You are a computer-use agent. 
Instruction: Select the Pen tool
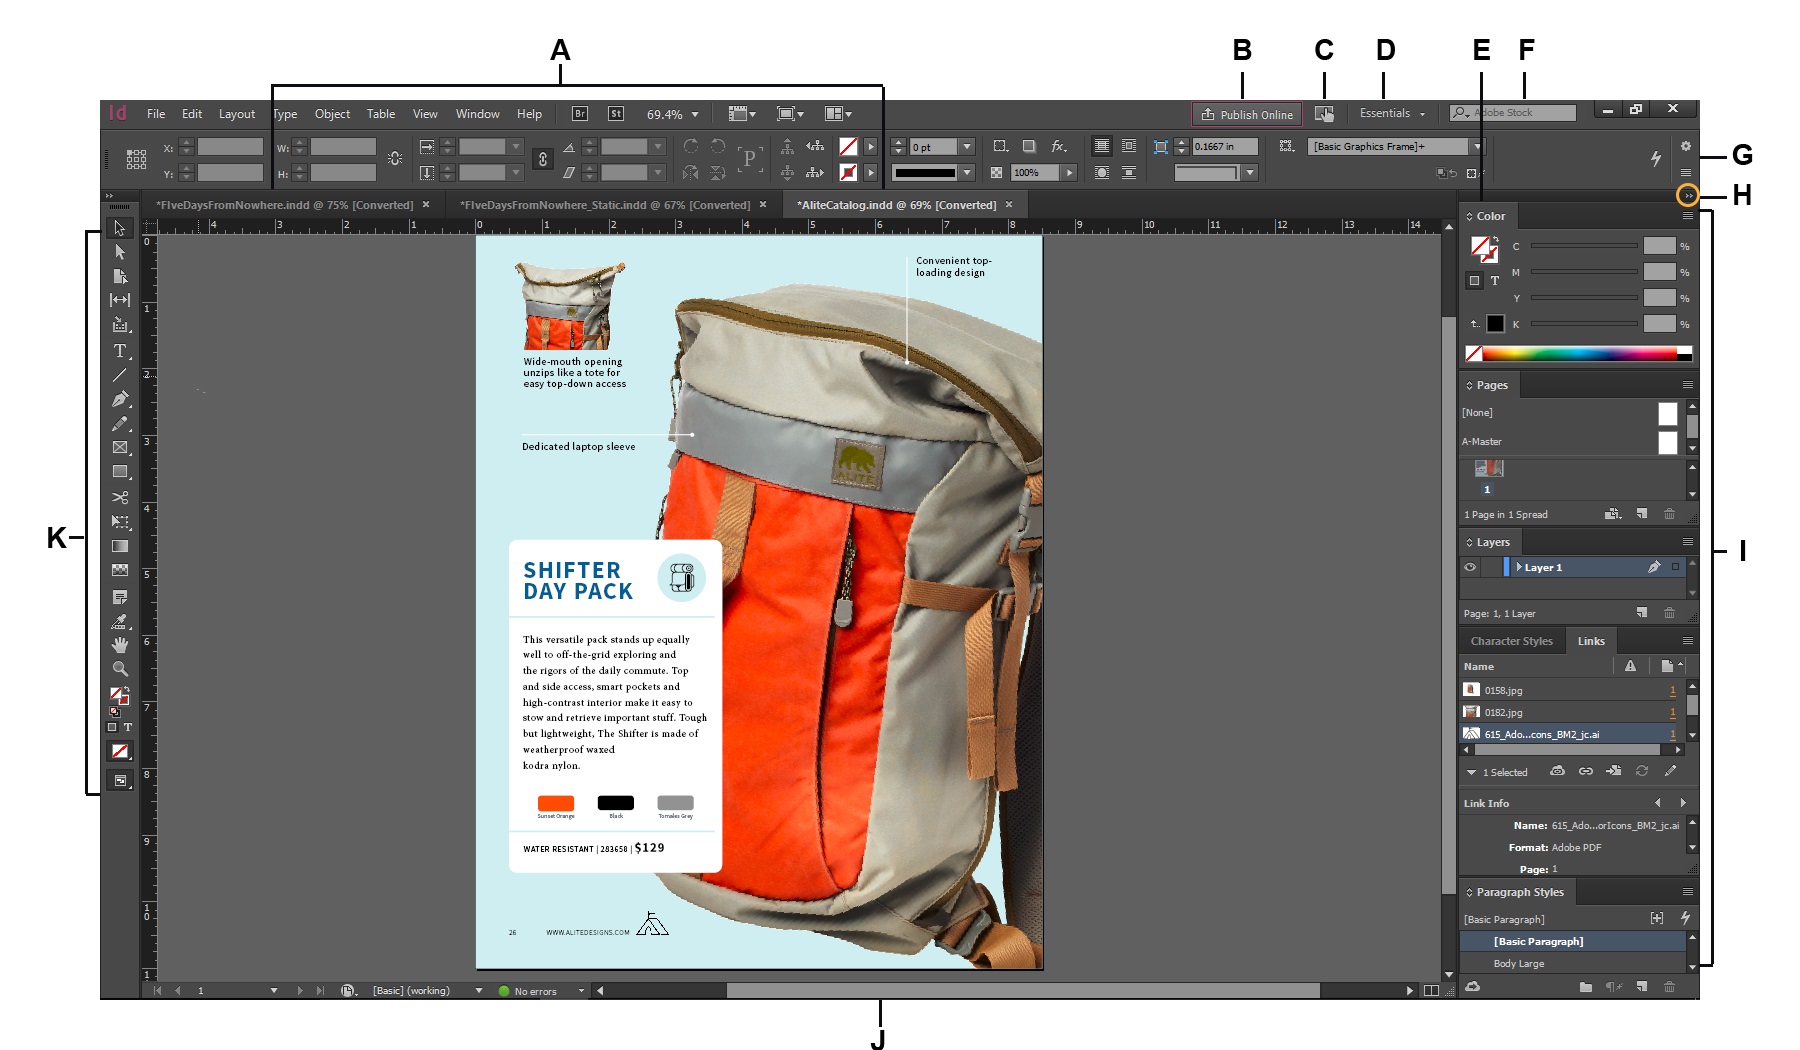coord(120,399)
